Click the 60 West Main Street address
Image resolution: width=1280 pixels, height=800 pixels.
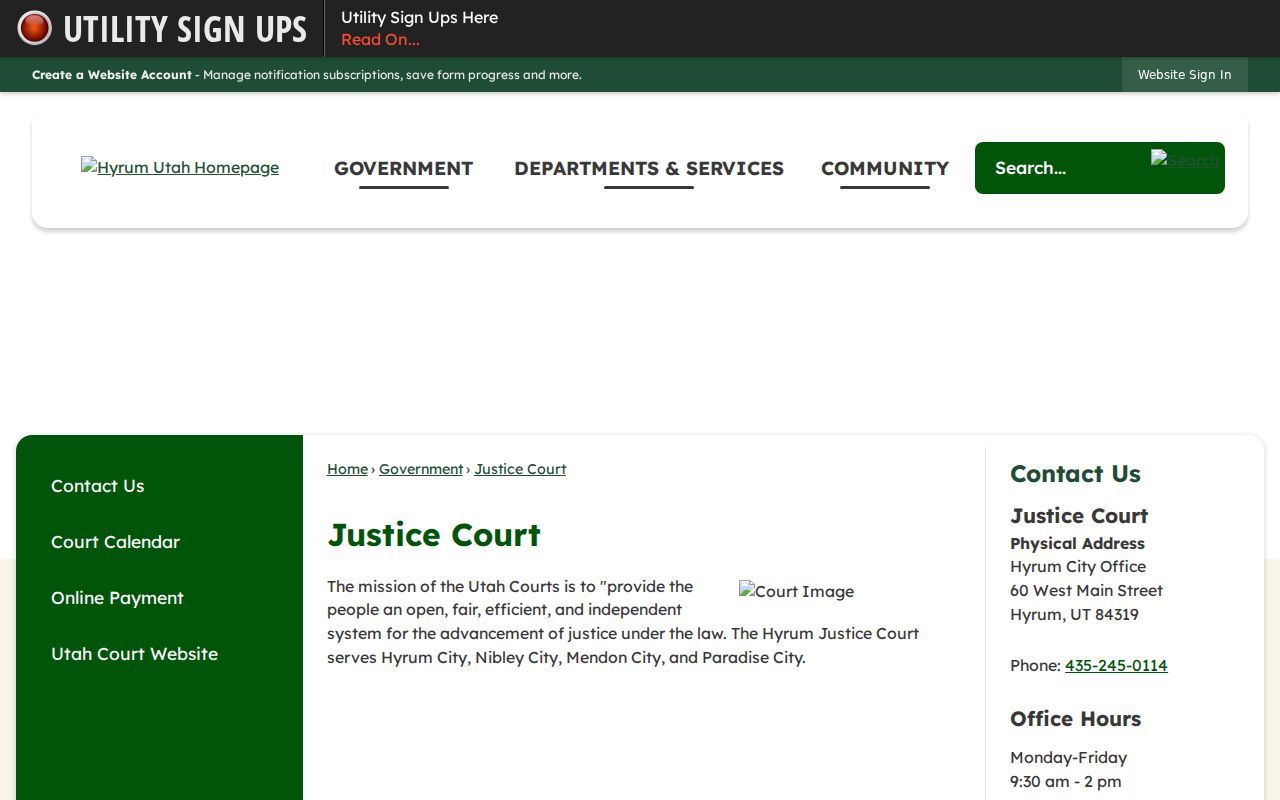1086,590
